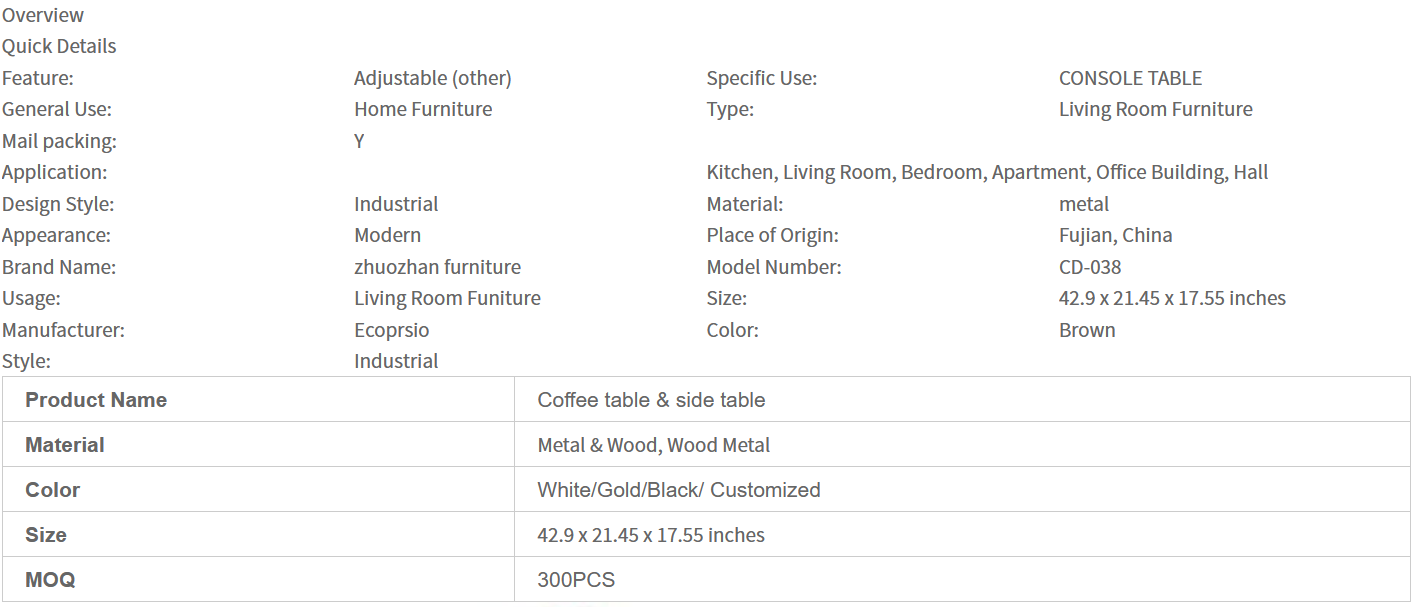Viewport: 1421px width, 607px height.
Task: Select the Living Room Furniture type value
Action: pyautogui.click(x=1155, y=109)
